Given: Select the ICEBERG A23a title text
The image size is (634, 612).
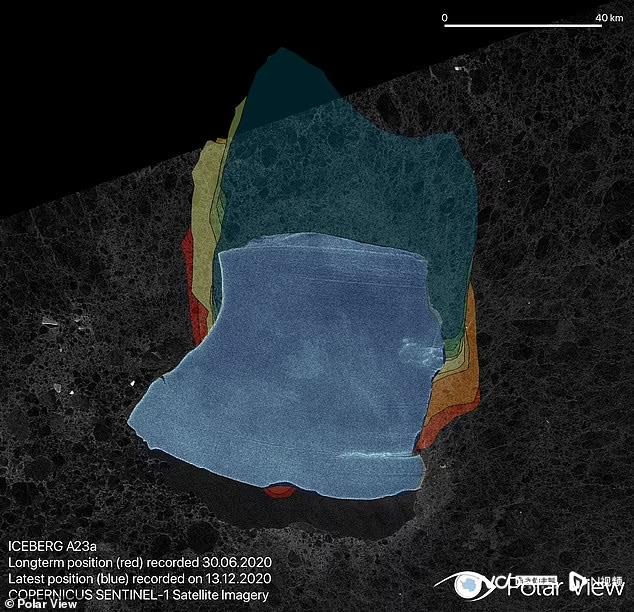Looking at the screenshot, I should coord(48,547).
